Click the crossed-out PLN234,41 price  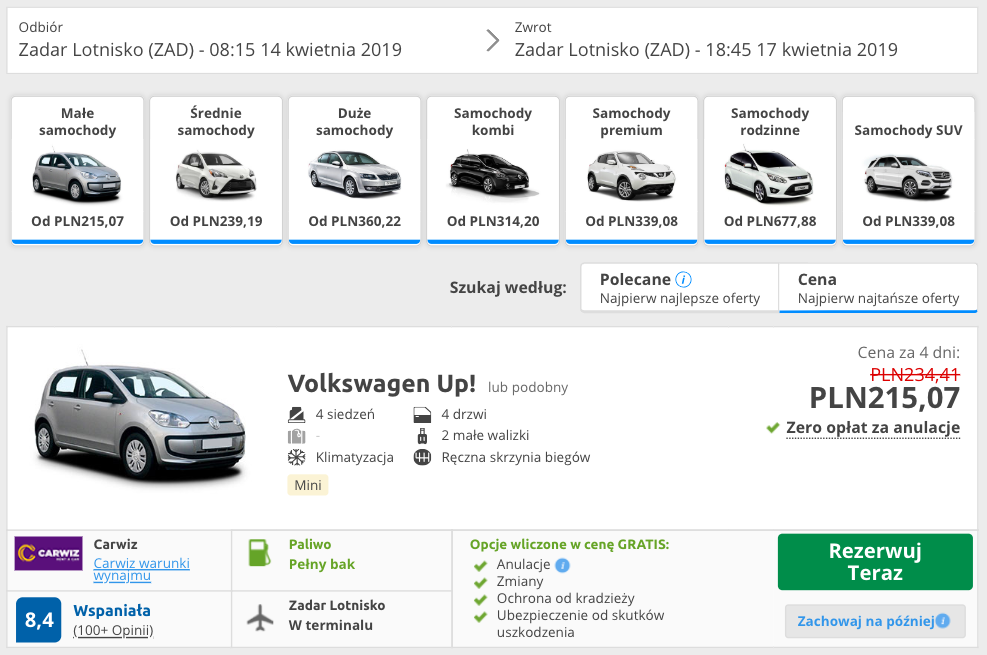coord(915,375)
